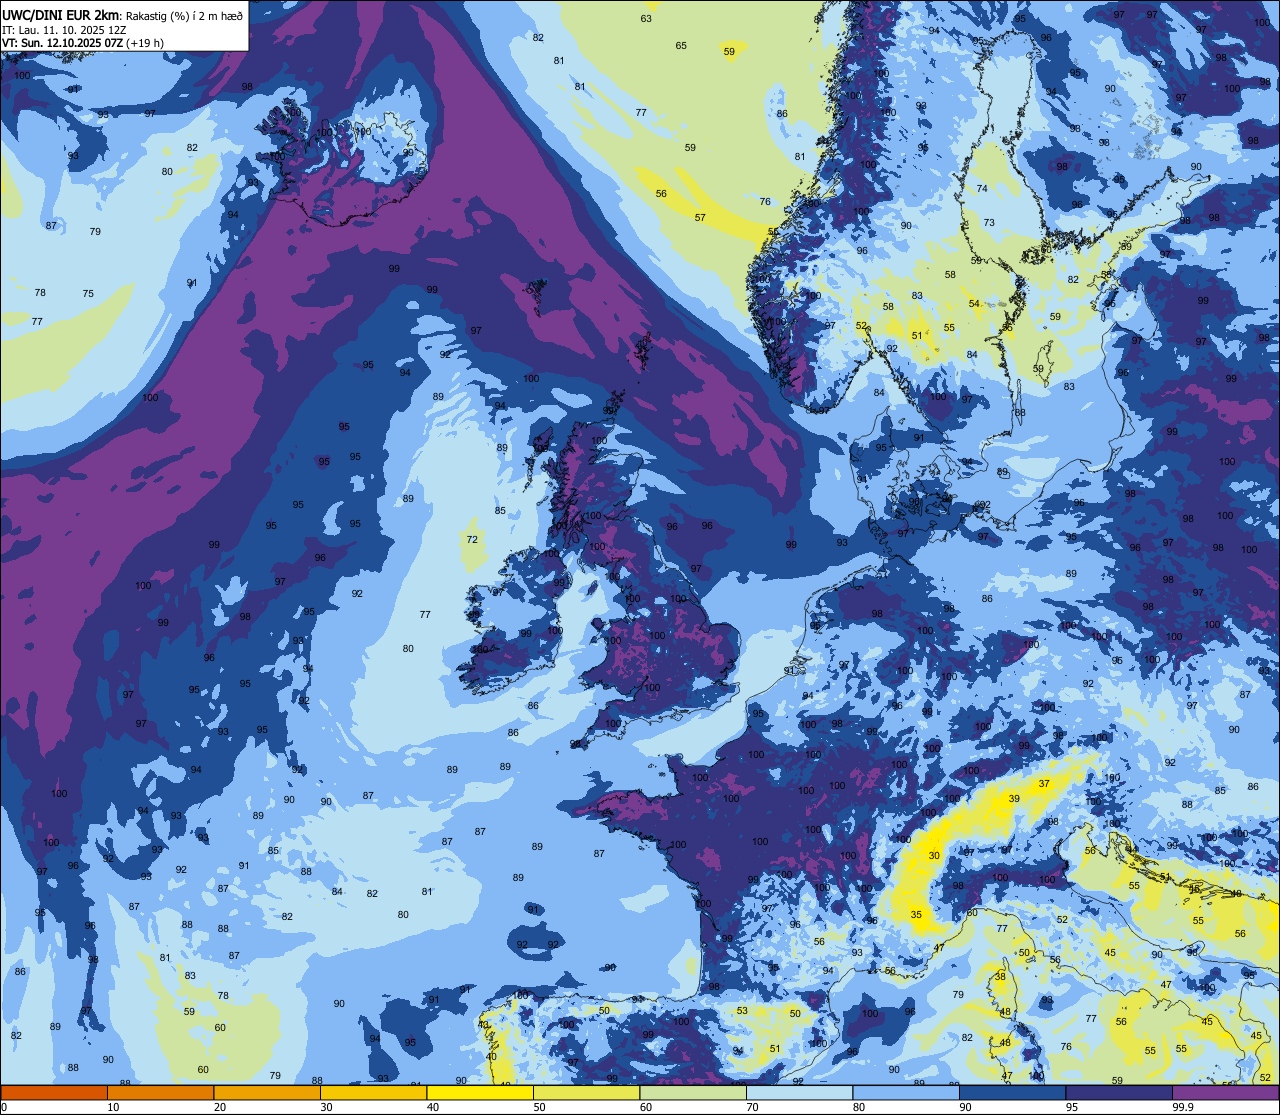Click the 'VT: Sun. 12.10.2025 07Z' line
The height and width of the screenshot is (1115, 1280).
pyautogui.click(x=62, y=43)
